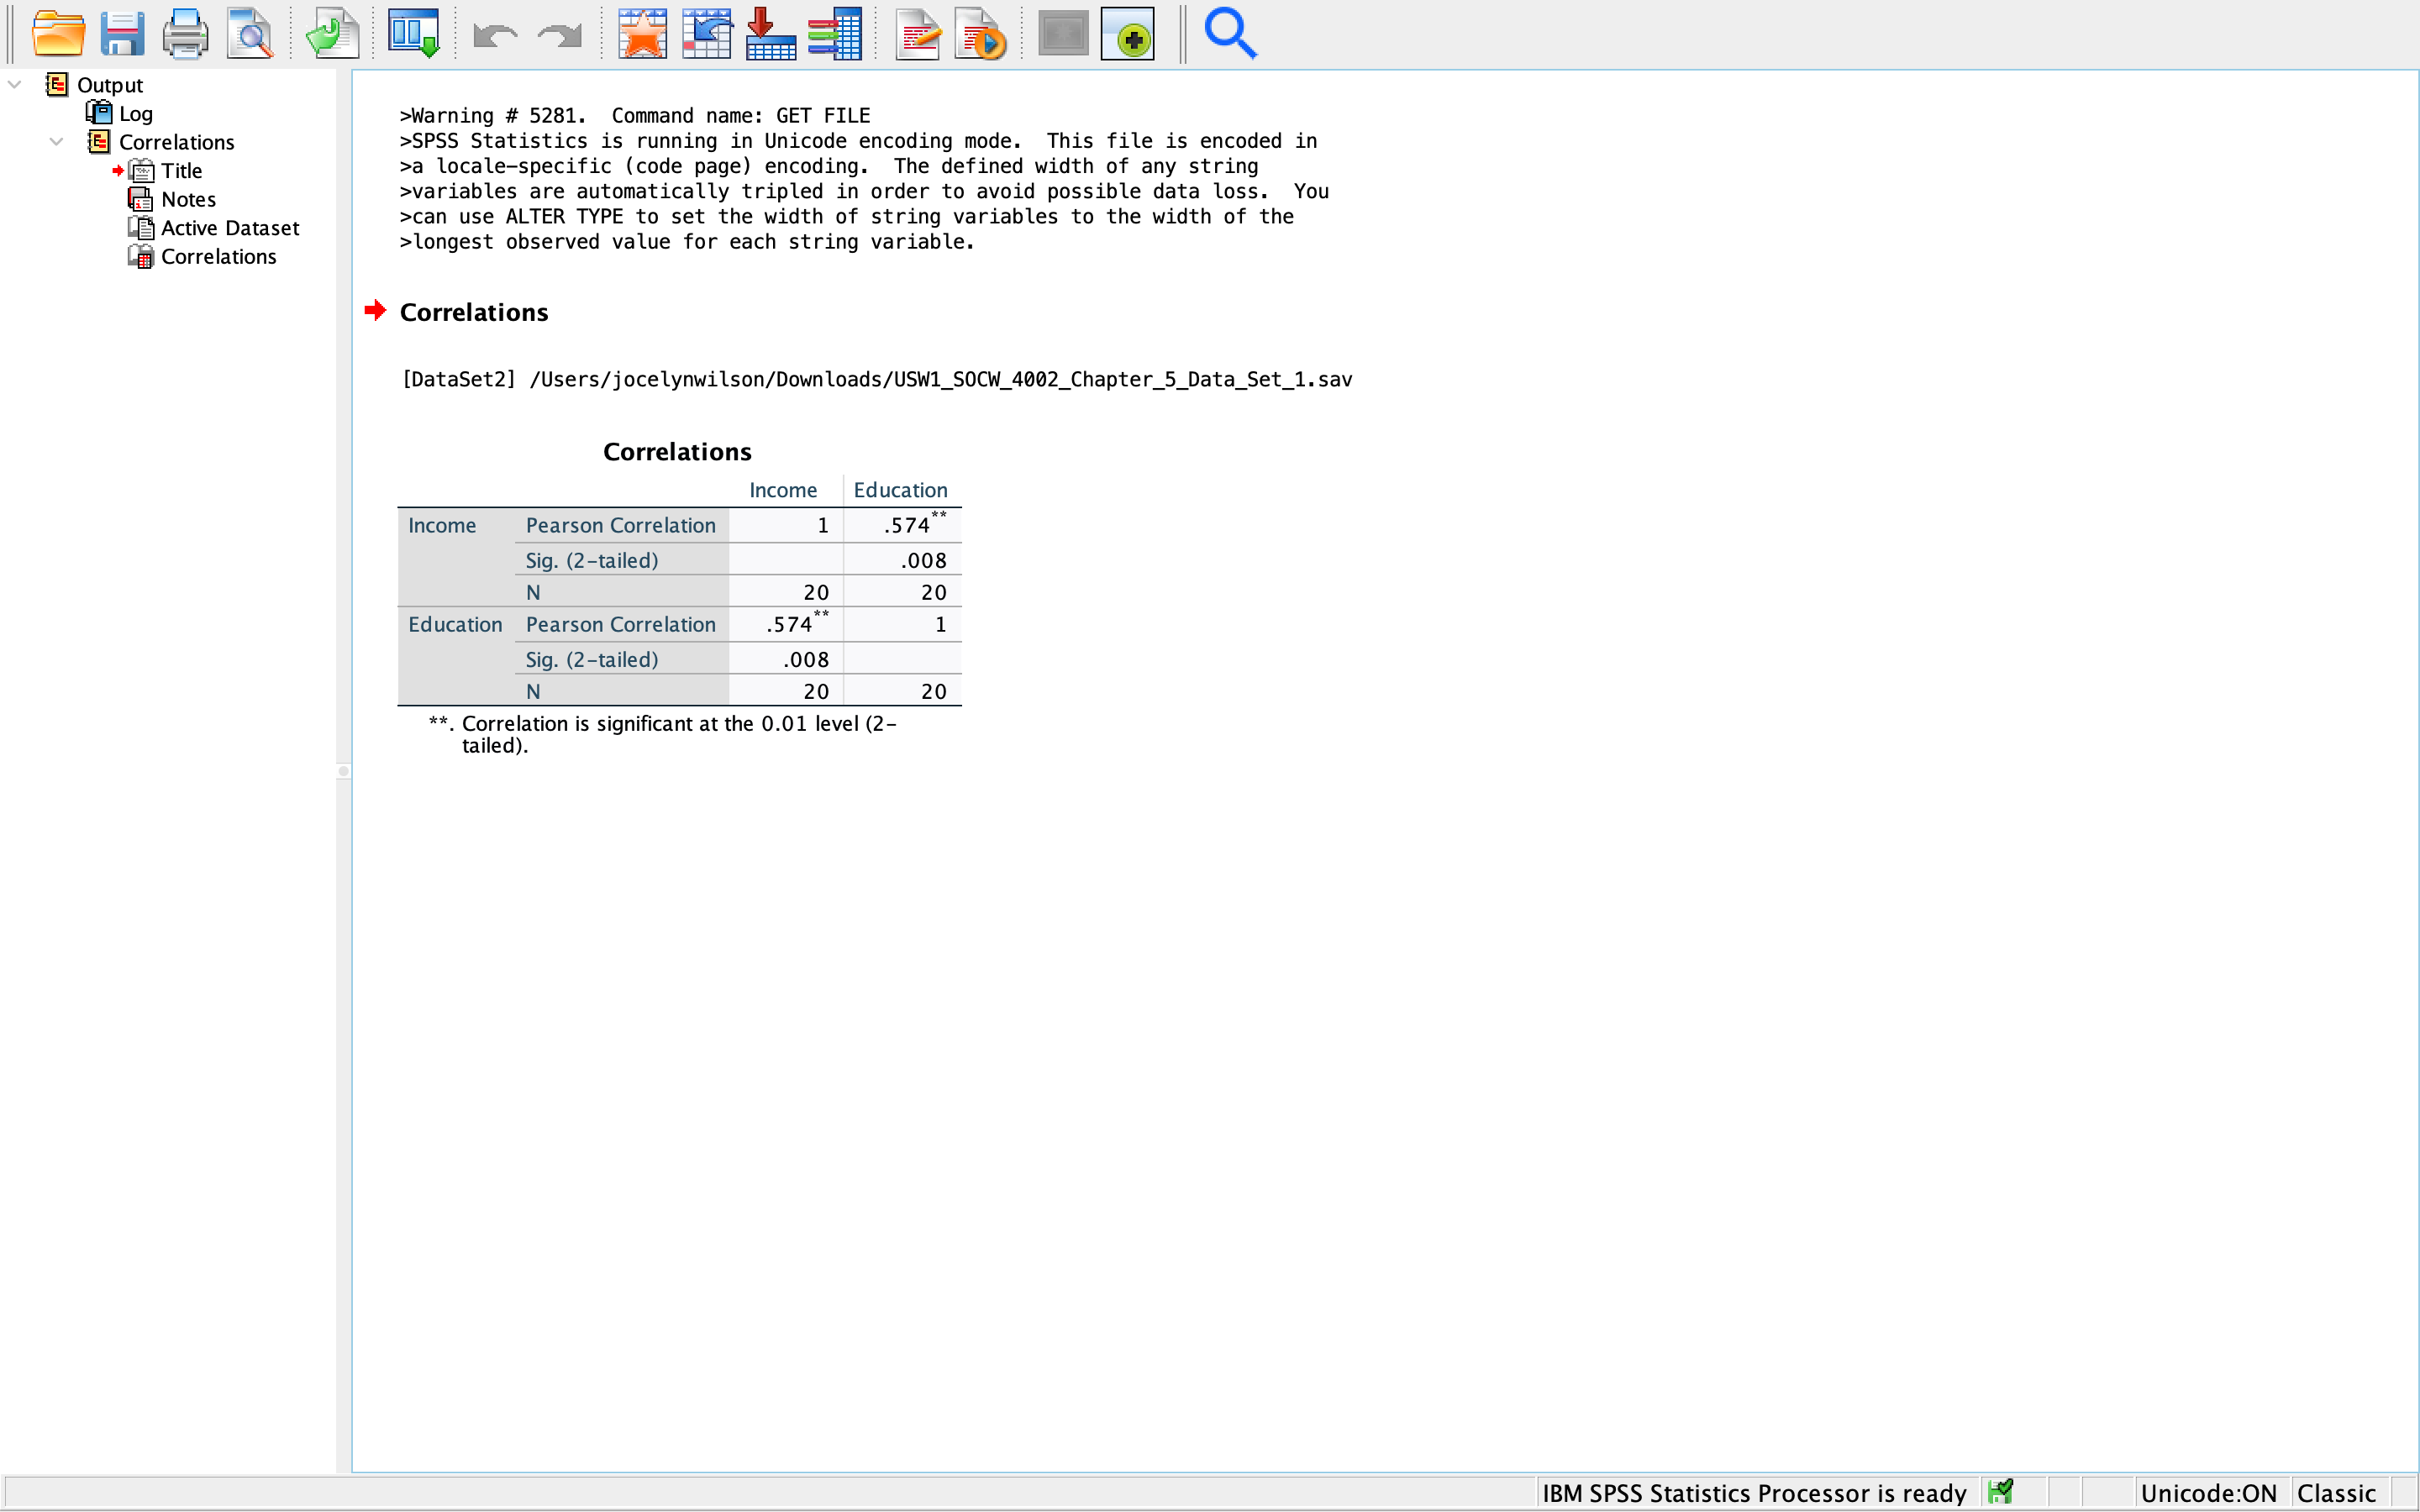The image size is (2420, 1512).
Task: Click the Correlations table title
Action: click(677, 452)
